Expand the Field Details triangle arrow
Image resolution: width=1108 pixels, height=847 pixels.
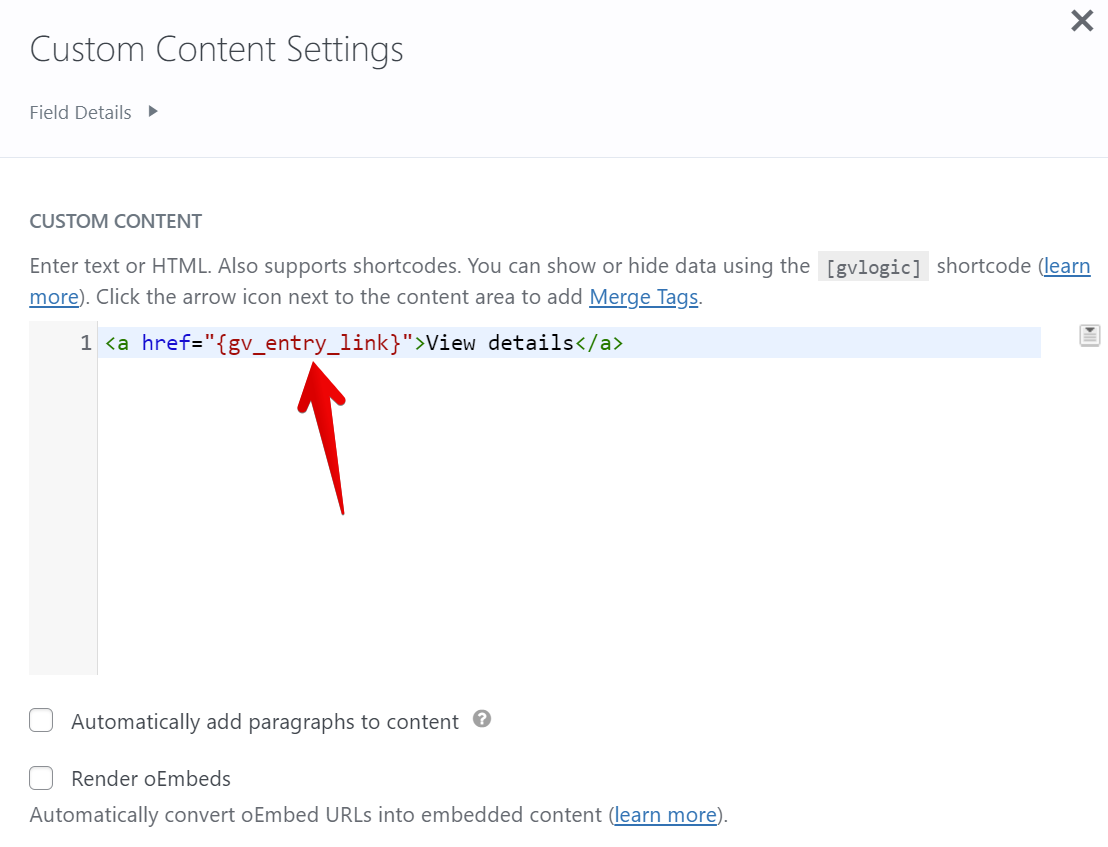tap(153, 111)
